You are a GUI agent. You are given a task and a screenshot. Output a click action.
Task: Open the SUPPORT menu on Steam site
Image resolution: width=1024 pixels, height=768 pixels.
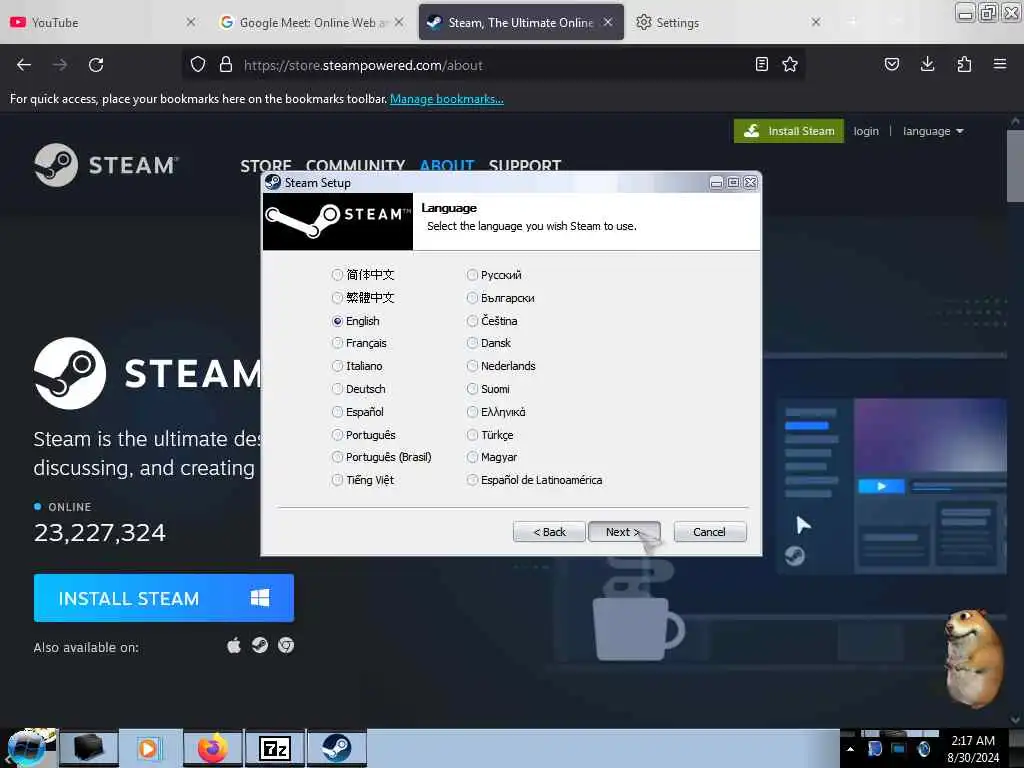[525, 165]
